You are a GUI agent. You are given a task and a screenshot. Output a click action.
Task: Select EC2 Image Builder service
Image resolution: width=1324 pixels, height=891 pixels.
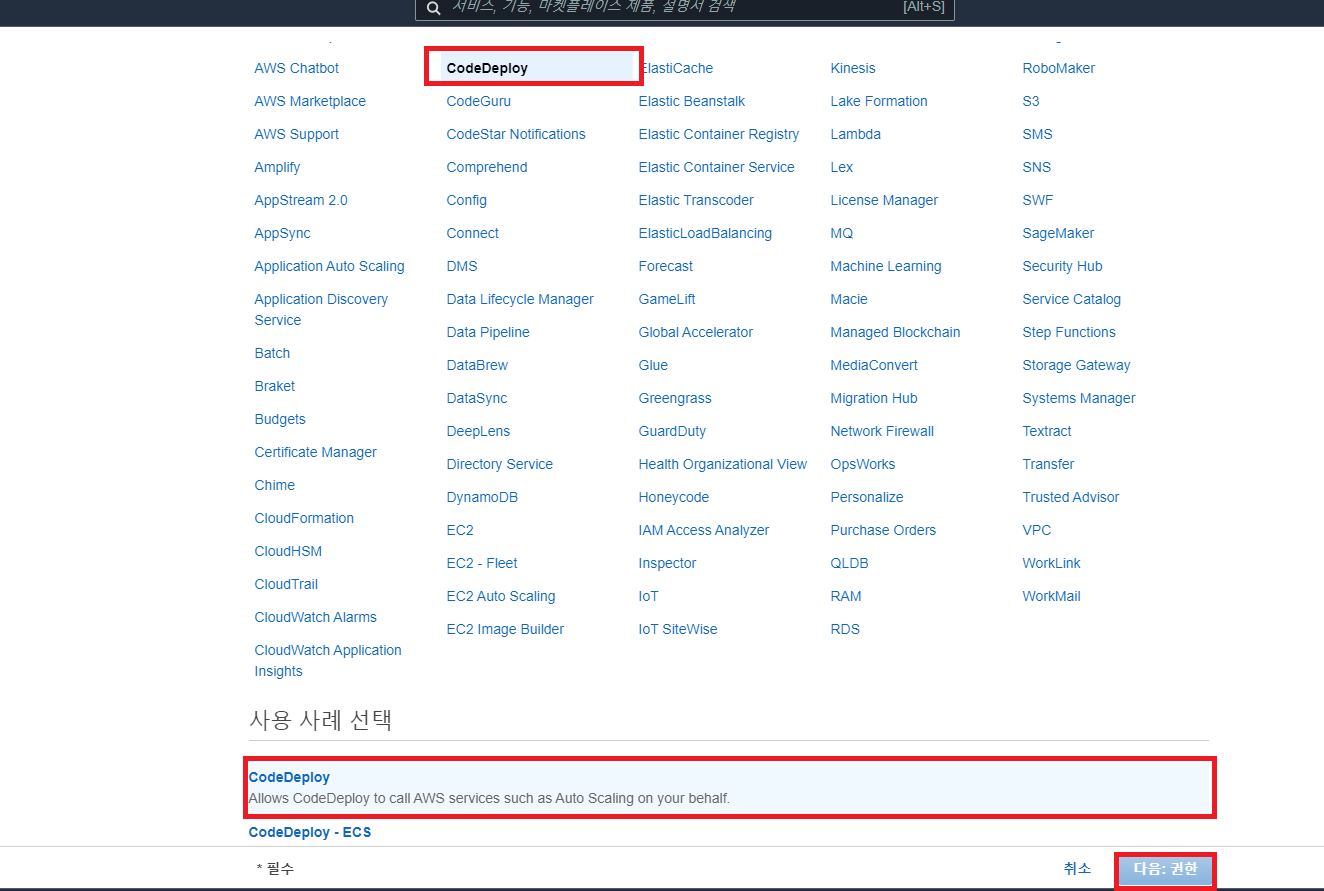(505, 629)
